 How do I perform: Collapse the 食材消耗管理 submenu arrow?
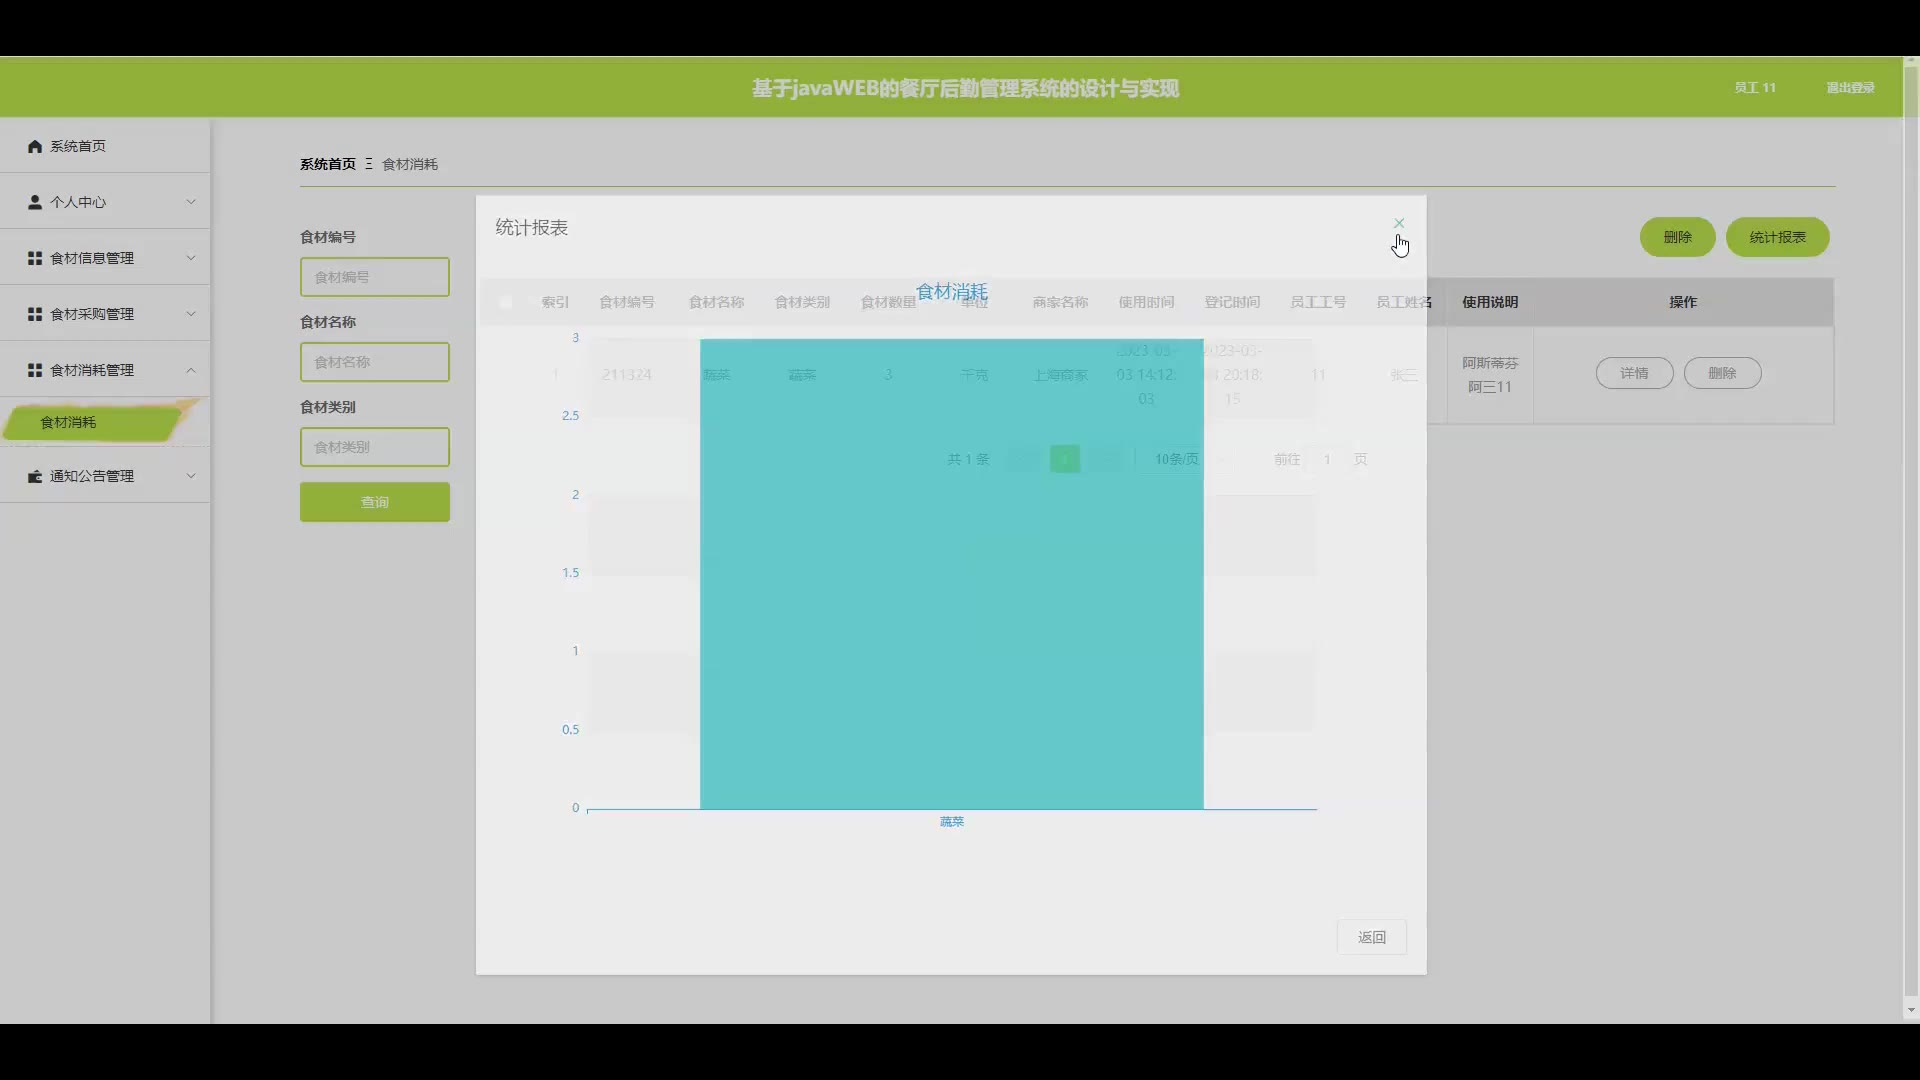click(x=191, y=370)
